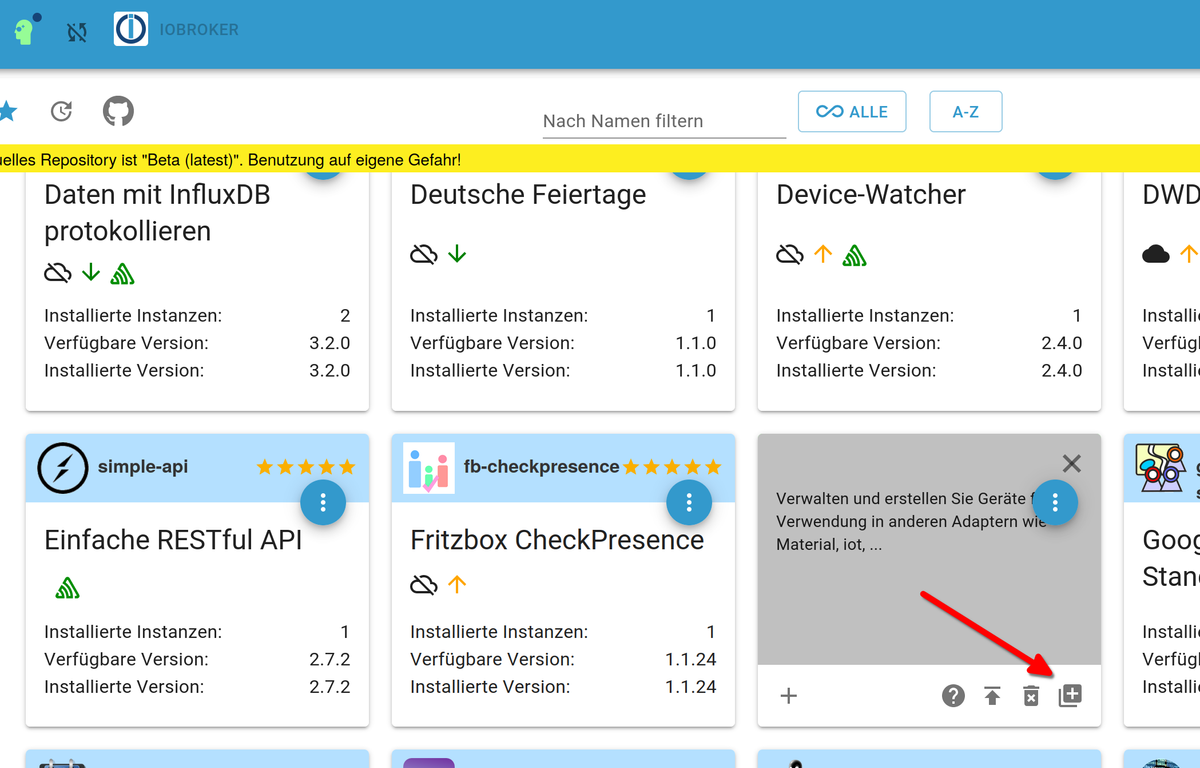1200x768 pixels.
Task: Click Sentry icon on Einfache RESTful API card
Action: [x=67, y=588]
